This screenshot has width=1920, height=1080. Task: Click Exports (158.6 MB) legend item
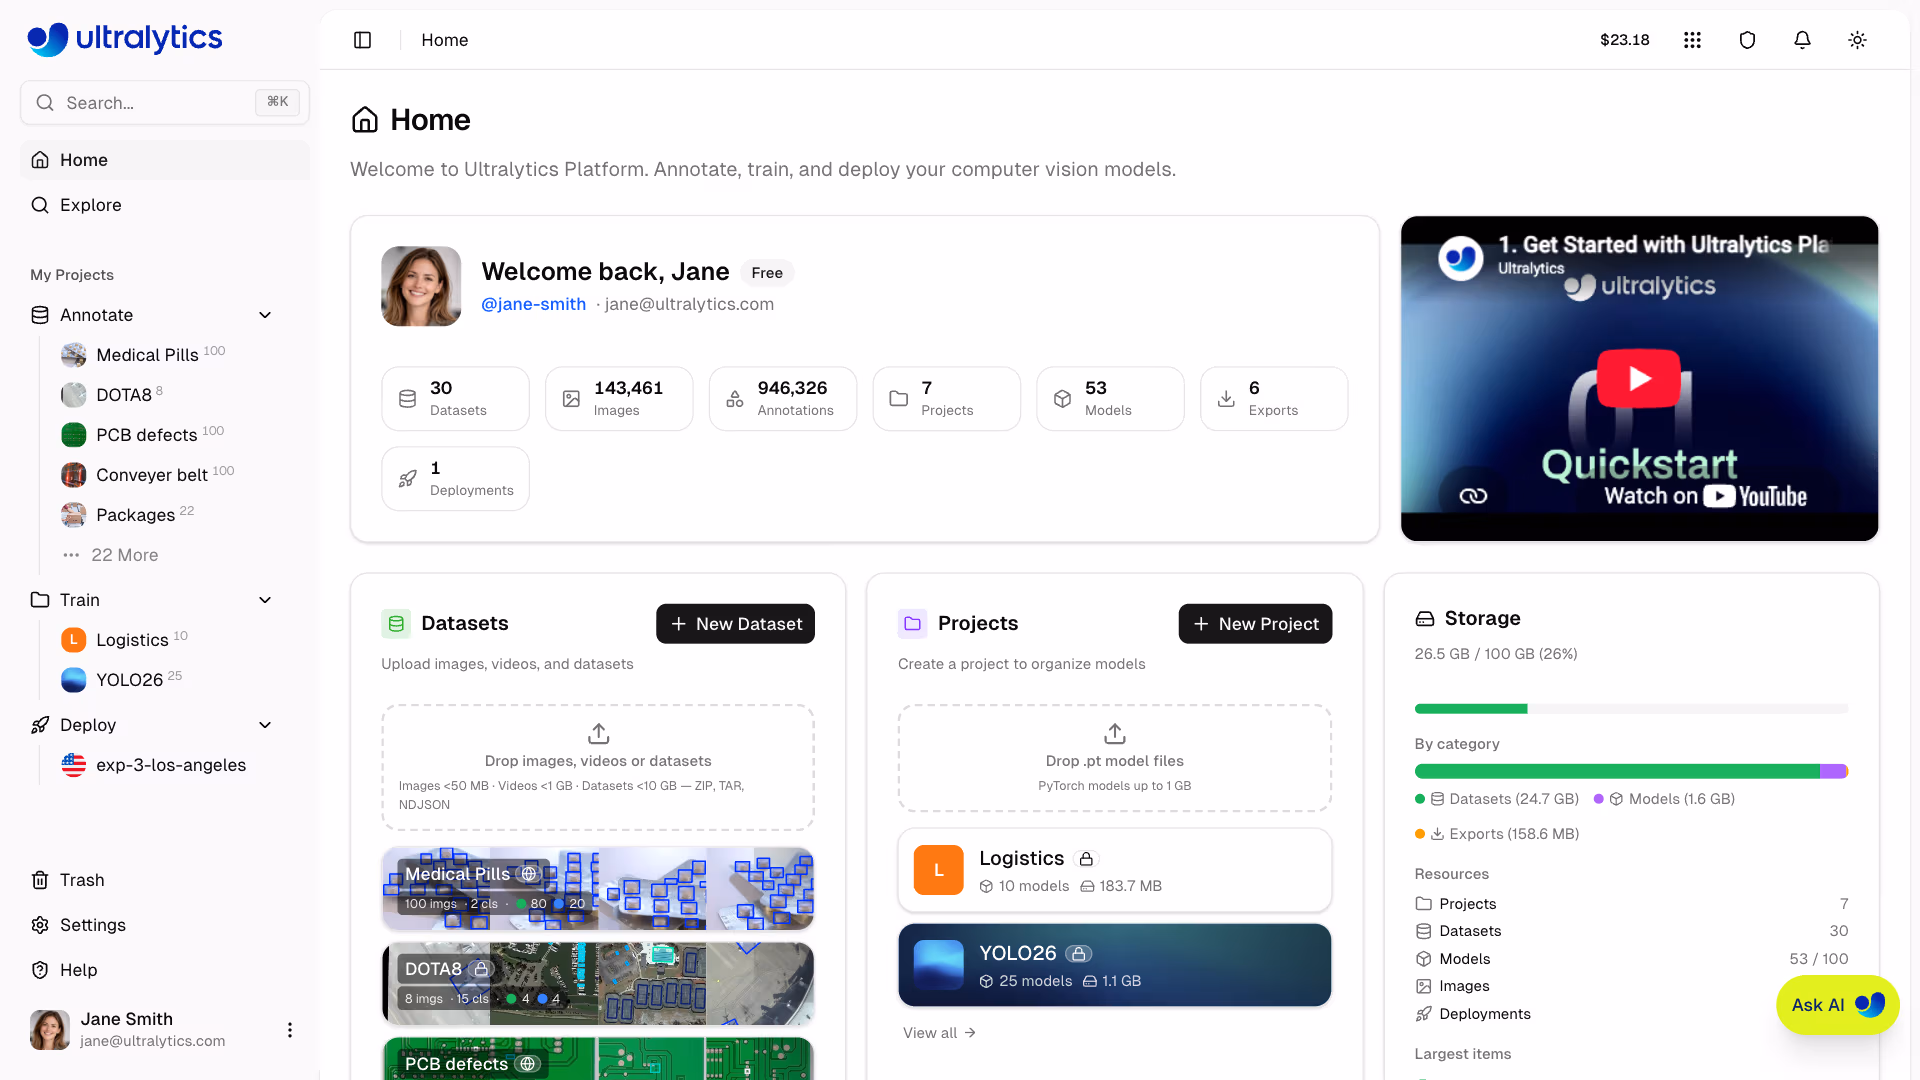click(x=1497, y=834)
